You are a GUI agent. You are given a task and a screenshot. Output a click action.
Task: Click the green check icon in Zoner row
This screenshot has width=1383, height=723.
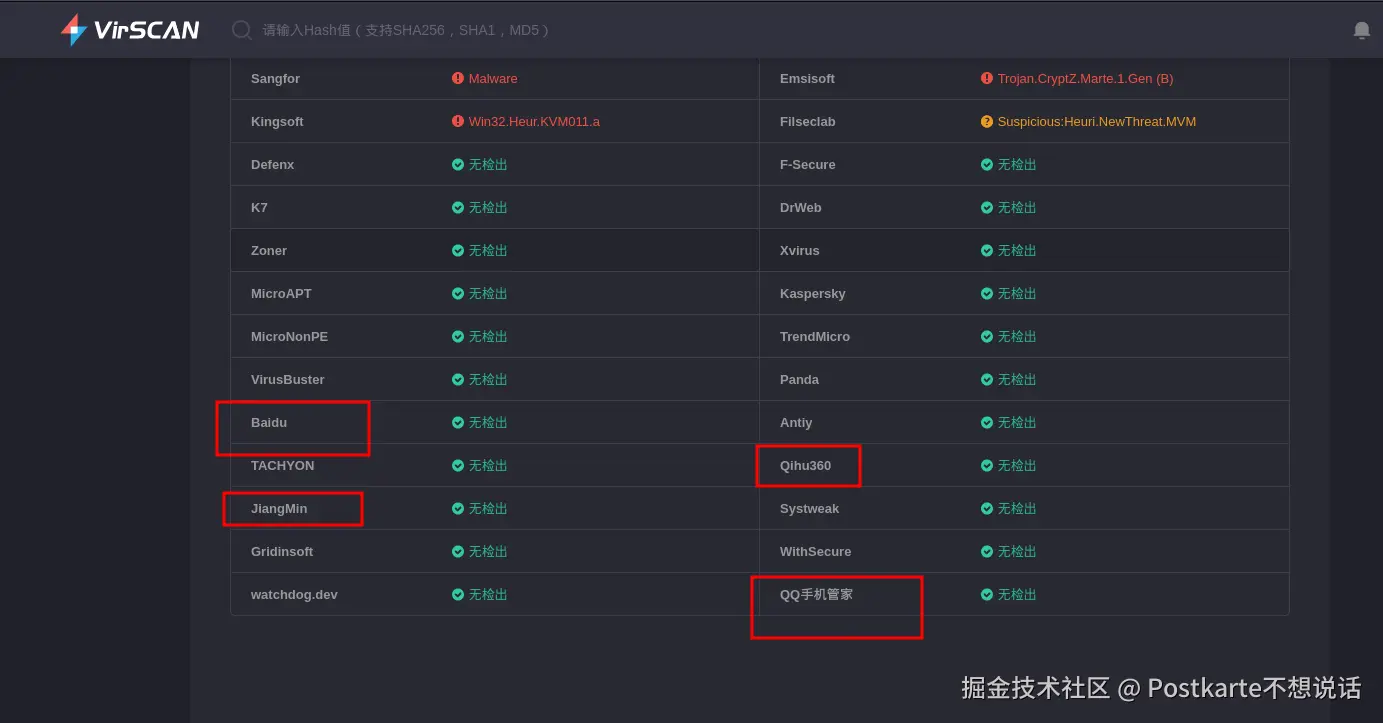click(457, 250)
